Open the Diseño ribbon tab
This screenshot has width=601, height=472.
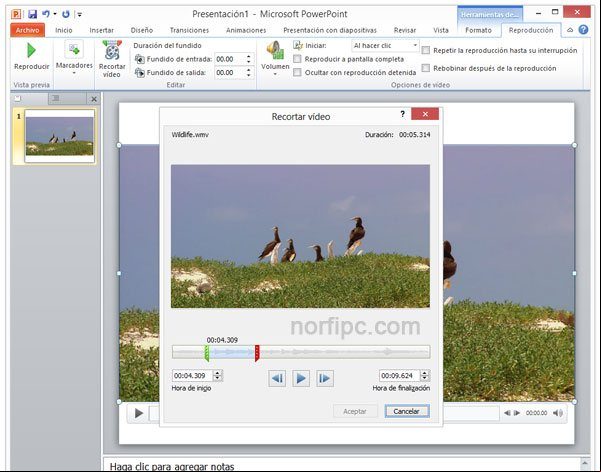pyautogui.click(x=141, y=30)
